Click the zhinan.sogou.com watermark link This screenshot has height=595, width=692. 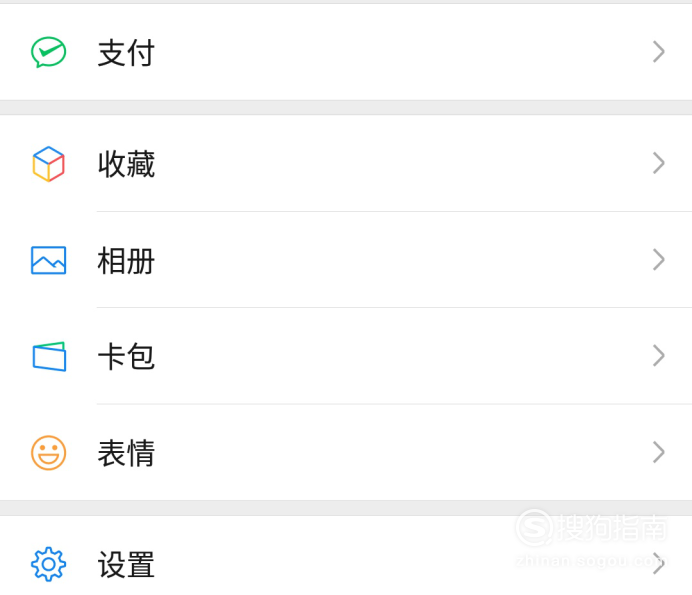click(x=591, y=561)
